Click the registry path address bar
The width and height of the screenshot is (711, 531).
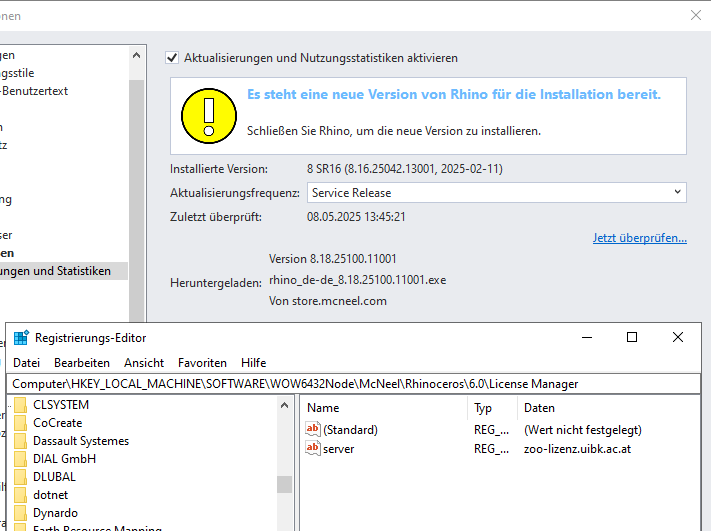pyautogui.click(x=353, y=384)
